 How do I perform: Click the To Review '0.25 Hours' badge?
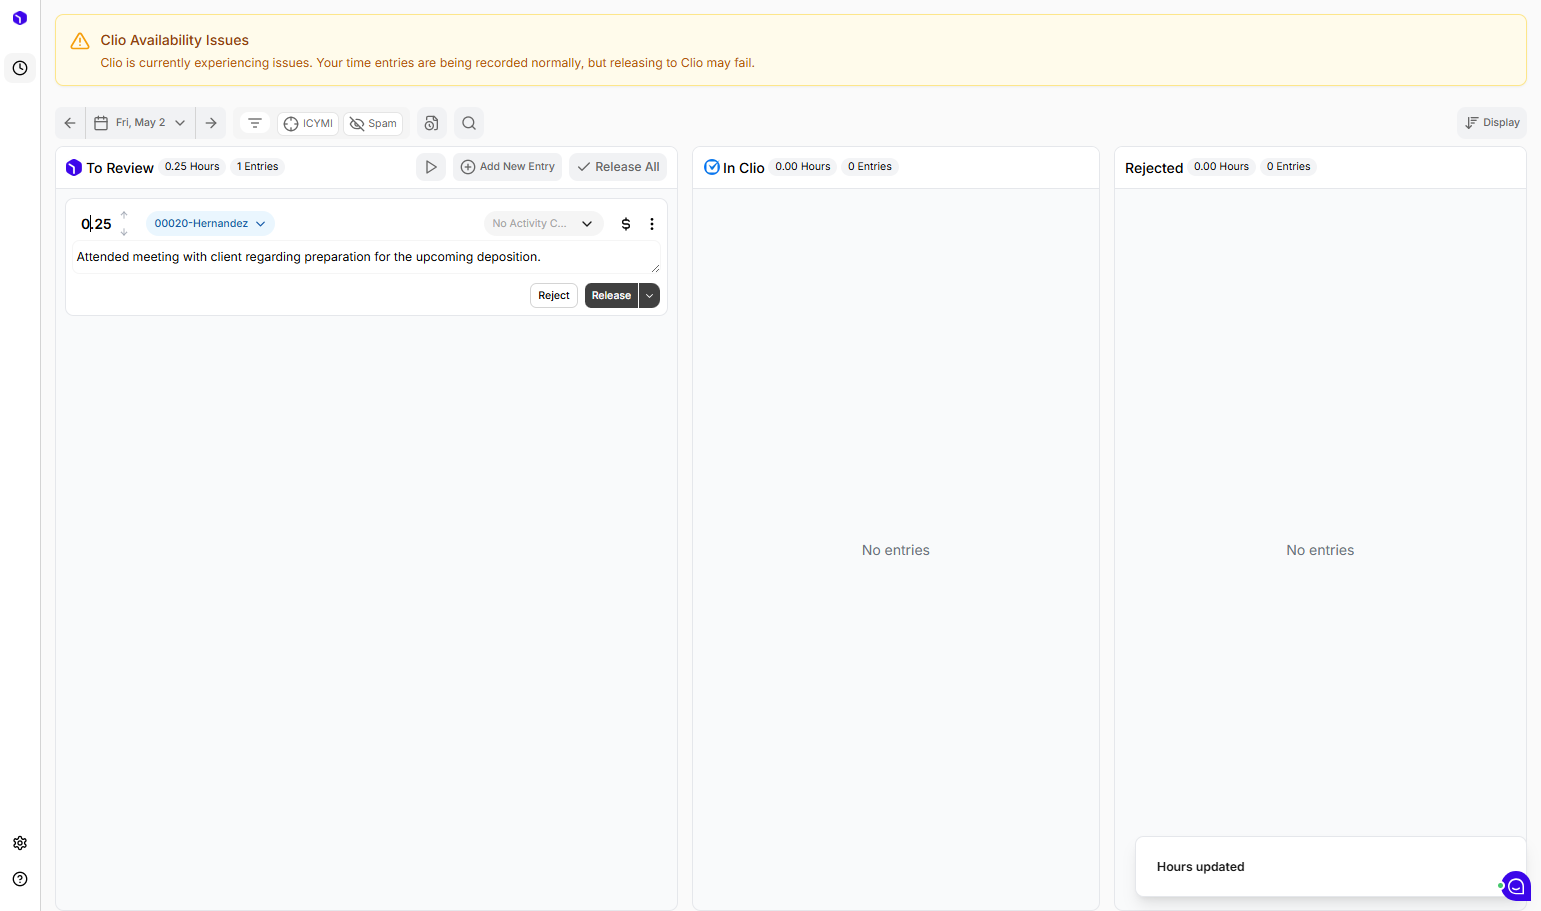tap(192, 167)
